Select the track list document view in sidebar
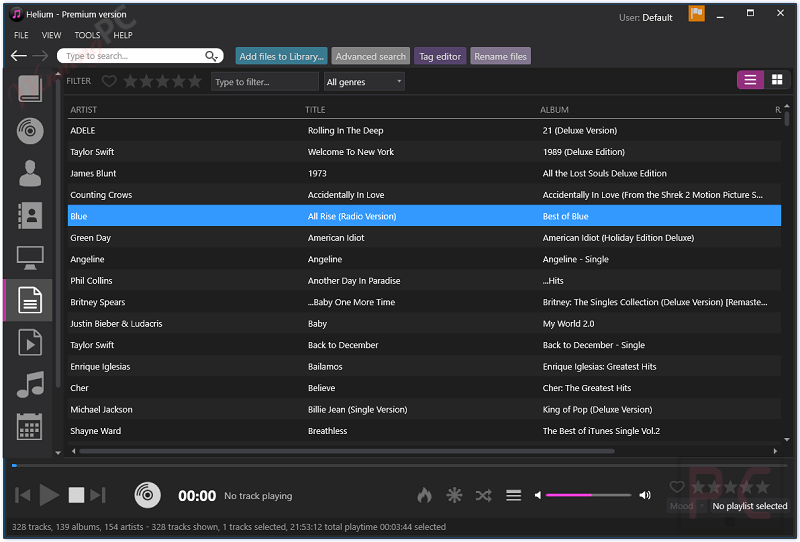Screen dimensions: 800x542 pyautogui.click(x=30, y=300)
